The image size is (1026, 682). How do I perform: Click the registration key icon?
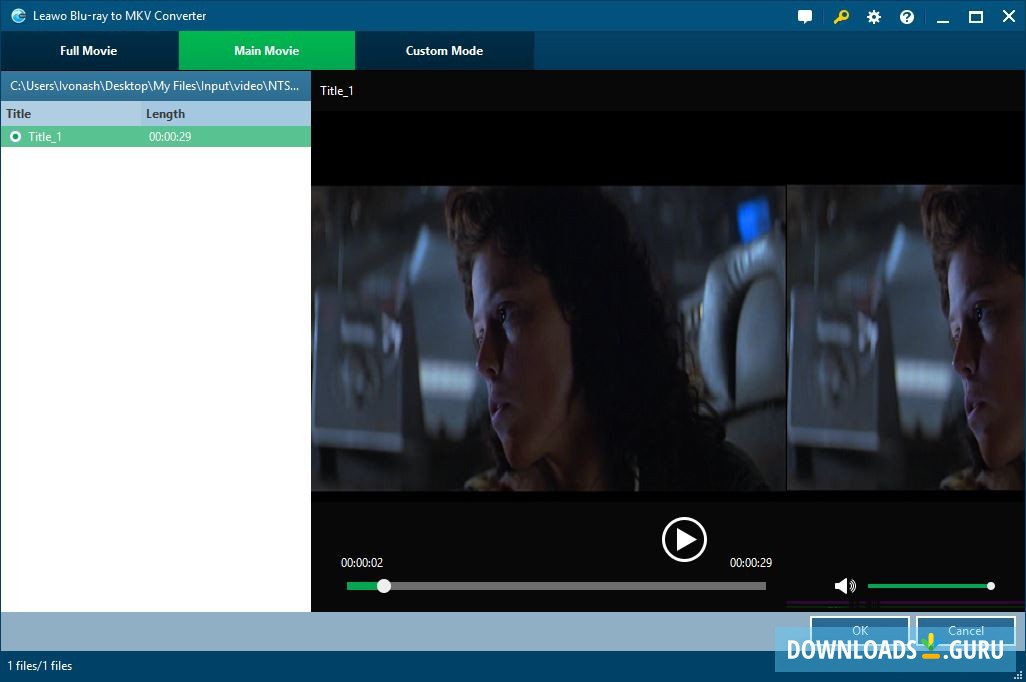click(x=840, y=16)
